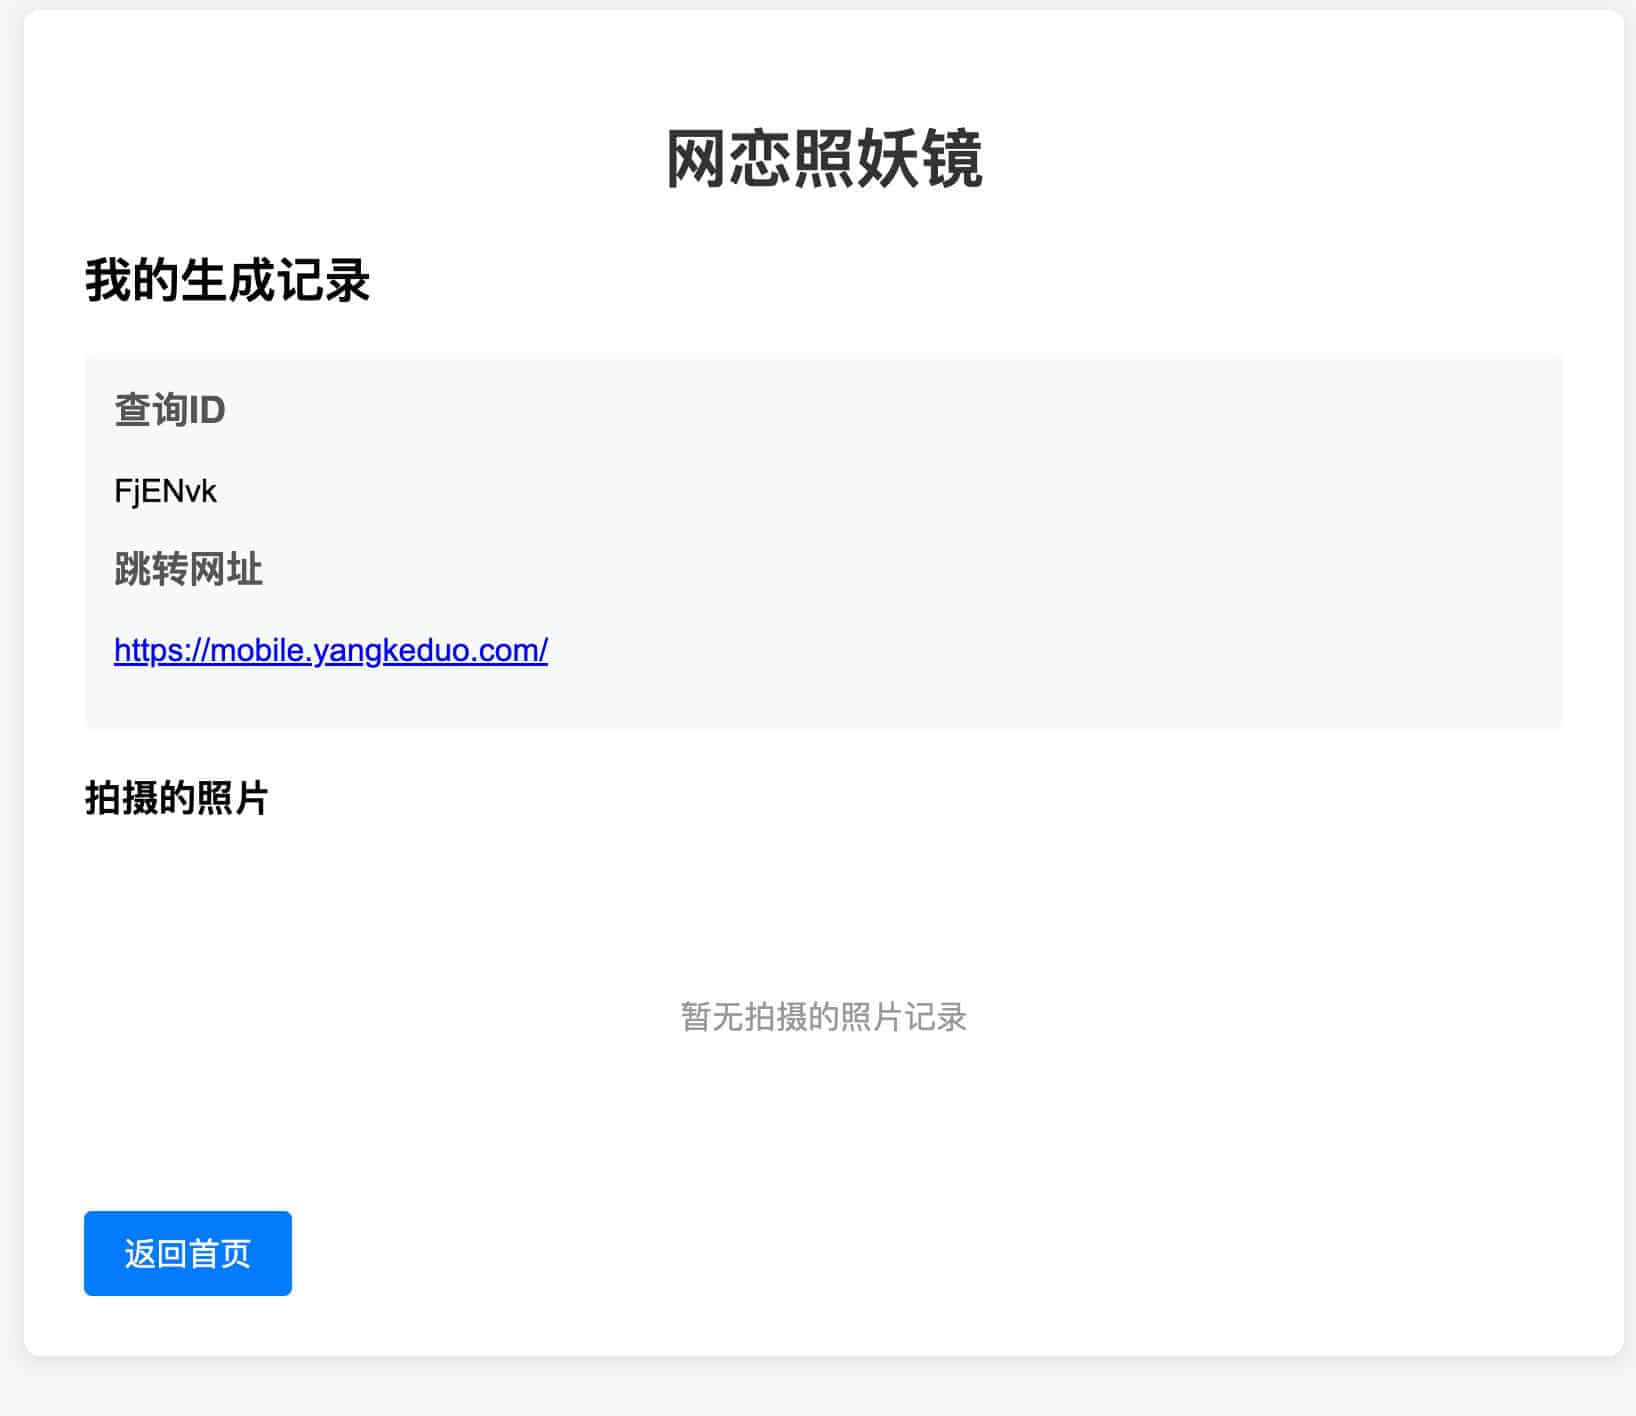Viewport: 1636px width, 1416px height.
Task: Click the 拍摄的照片 heading
Action: click(176, 798)
